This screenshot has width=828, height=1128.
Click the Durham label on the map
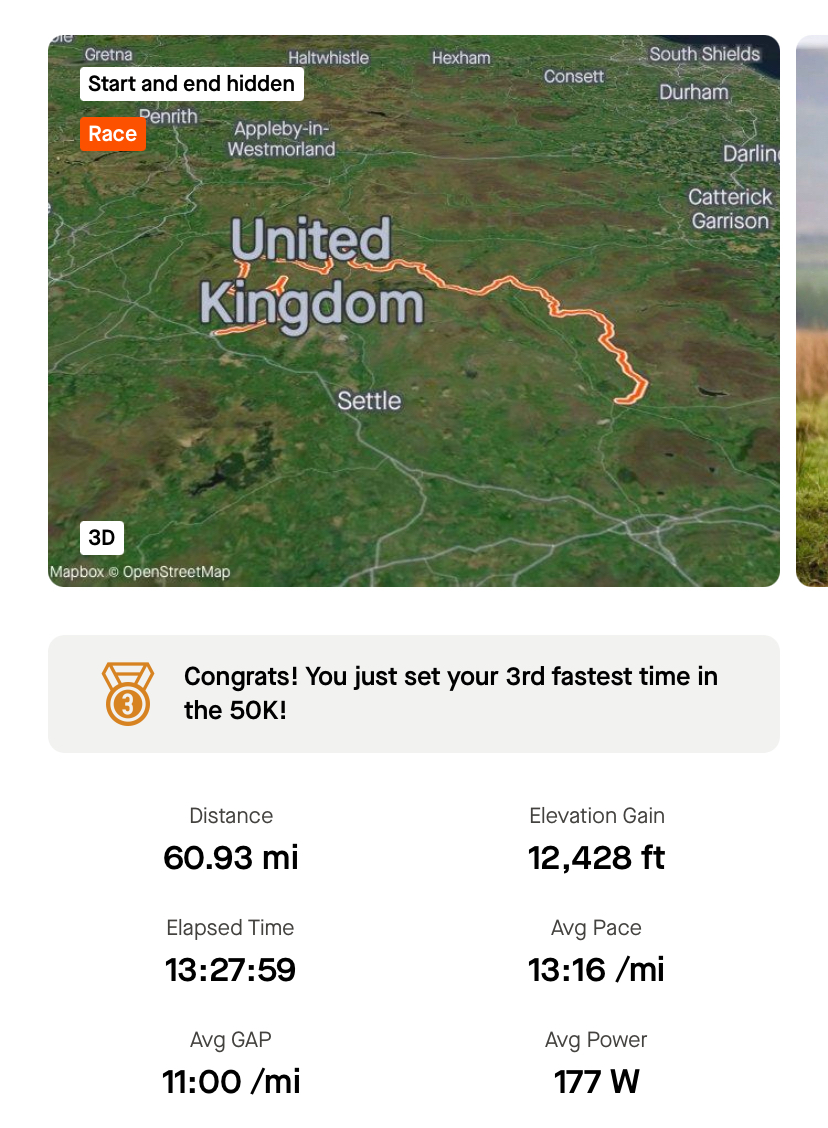pyautogui.click(x=694, y=92)
